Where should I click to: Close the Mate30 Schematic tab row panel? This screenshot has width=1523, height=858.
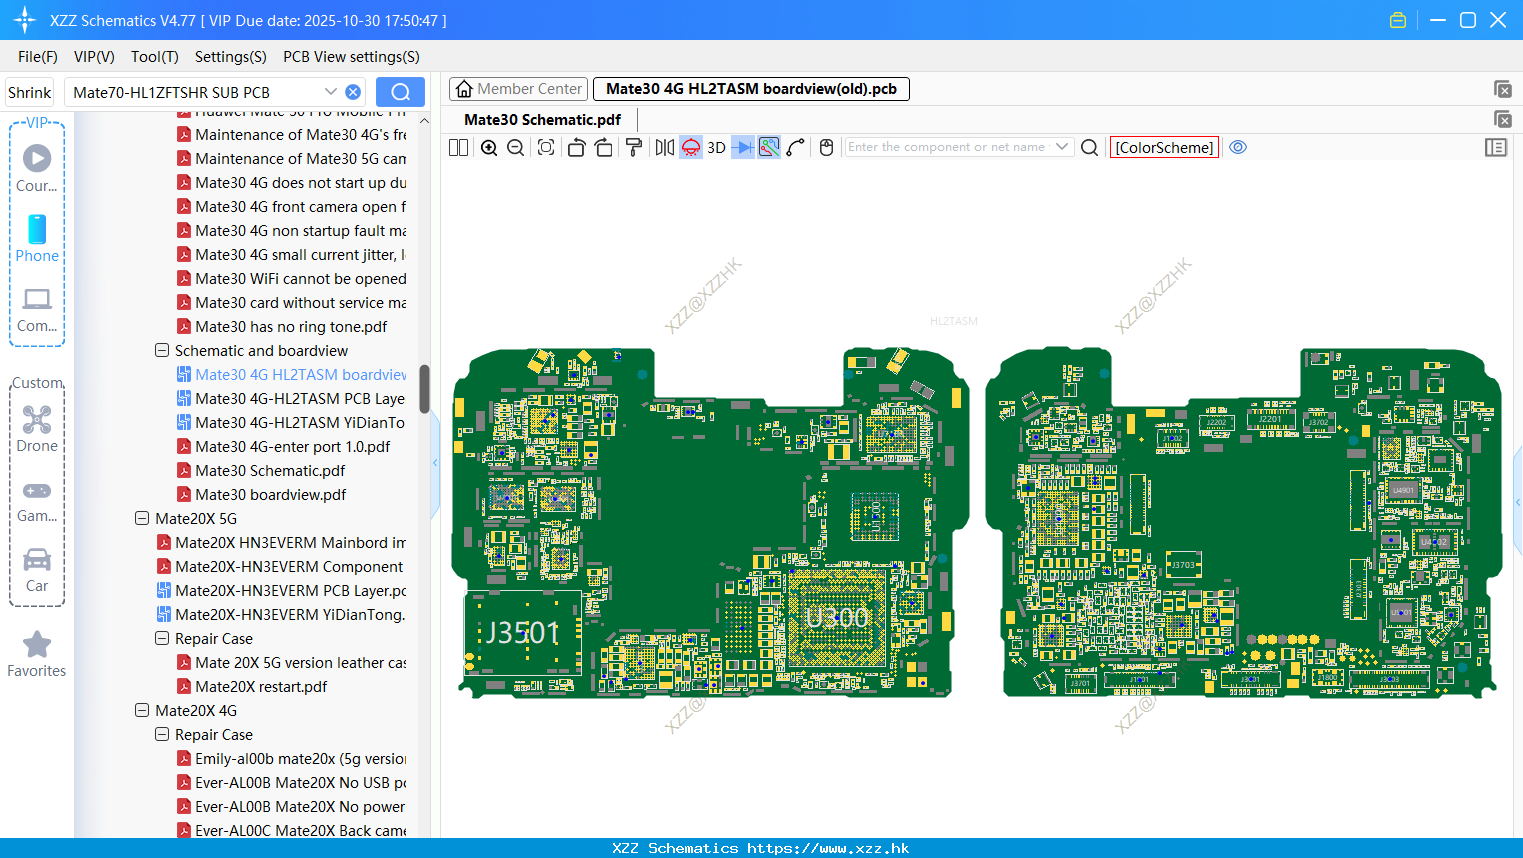point(1502,119)
